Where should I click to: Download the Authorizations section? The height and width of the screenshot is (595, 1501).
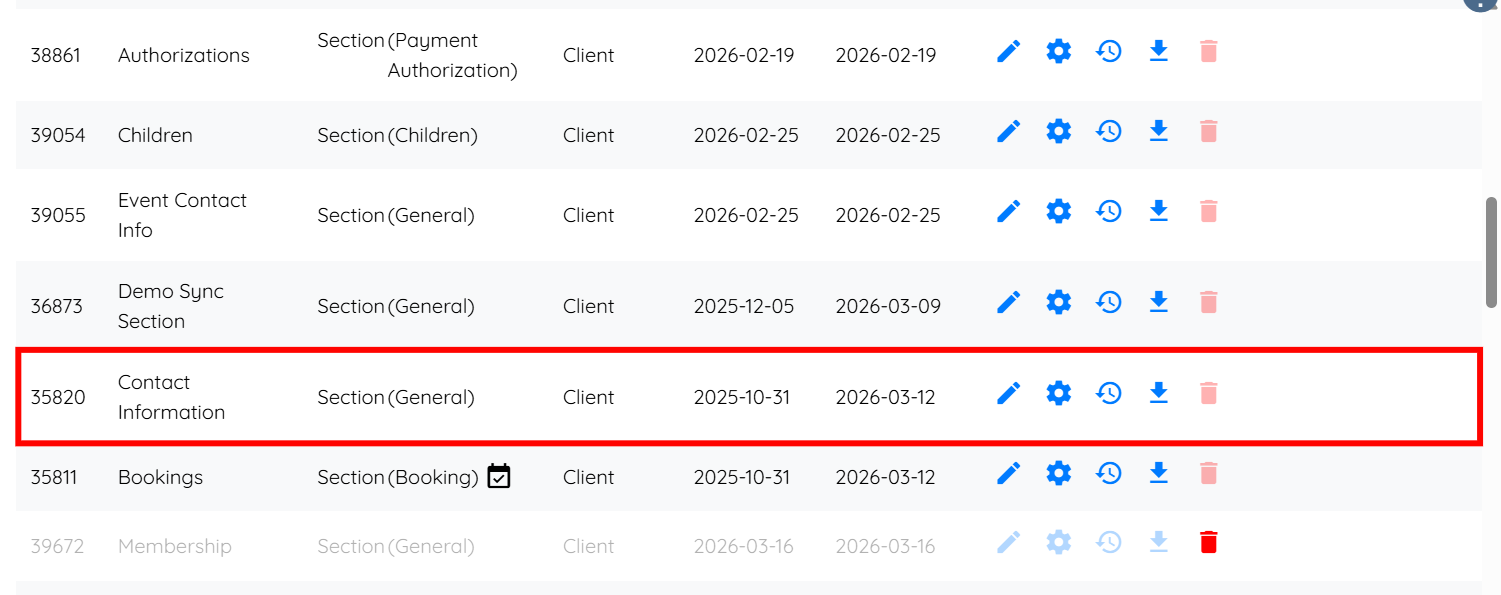click(1158, 51)
